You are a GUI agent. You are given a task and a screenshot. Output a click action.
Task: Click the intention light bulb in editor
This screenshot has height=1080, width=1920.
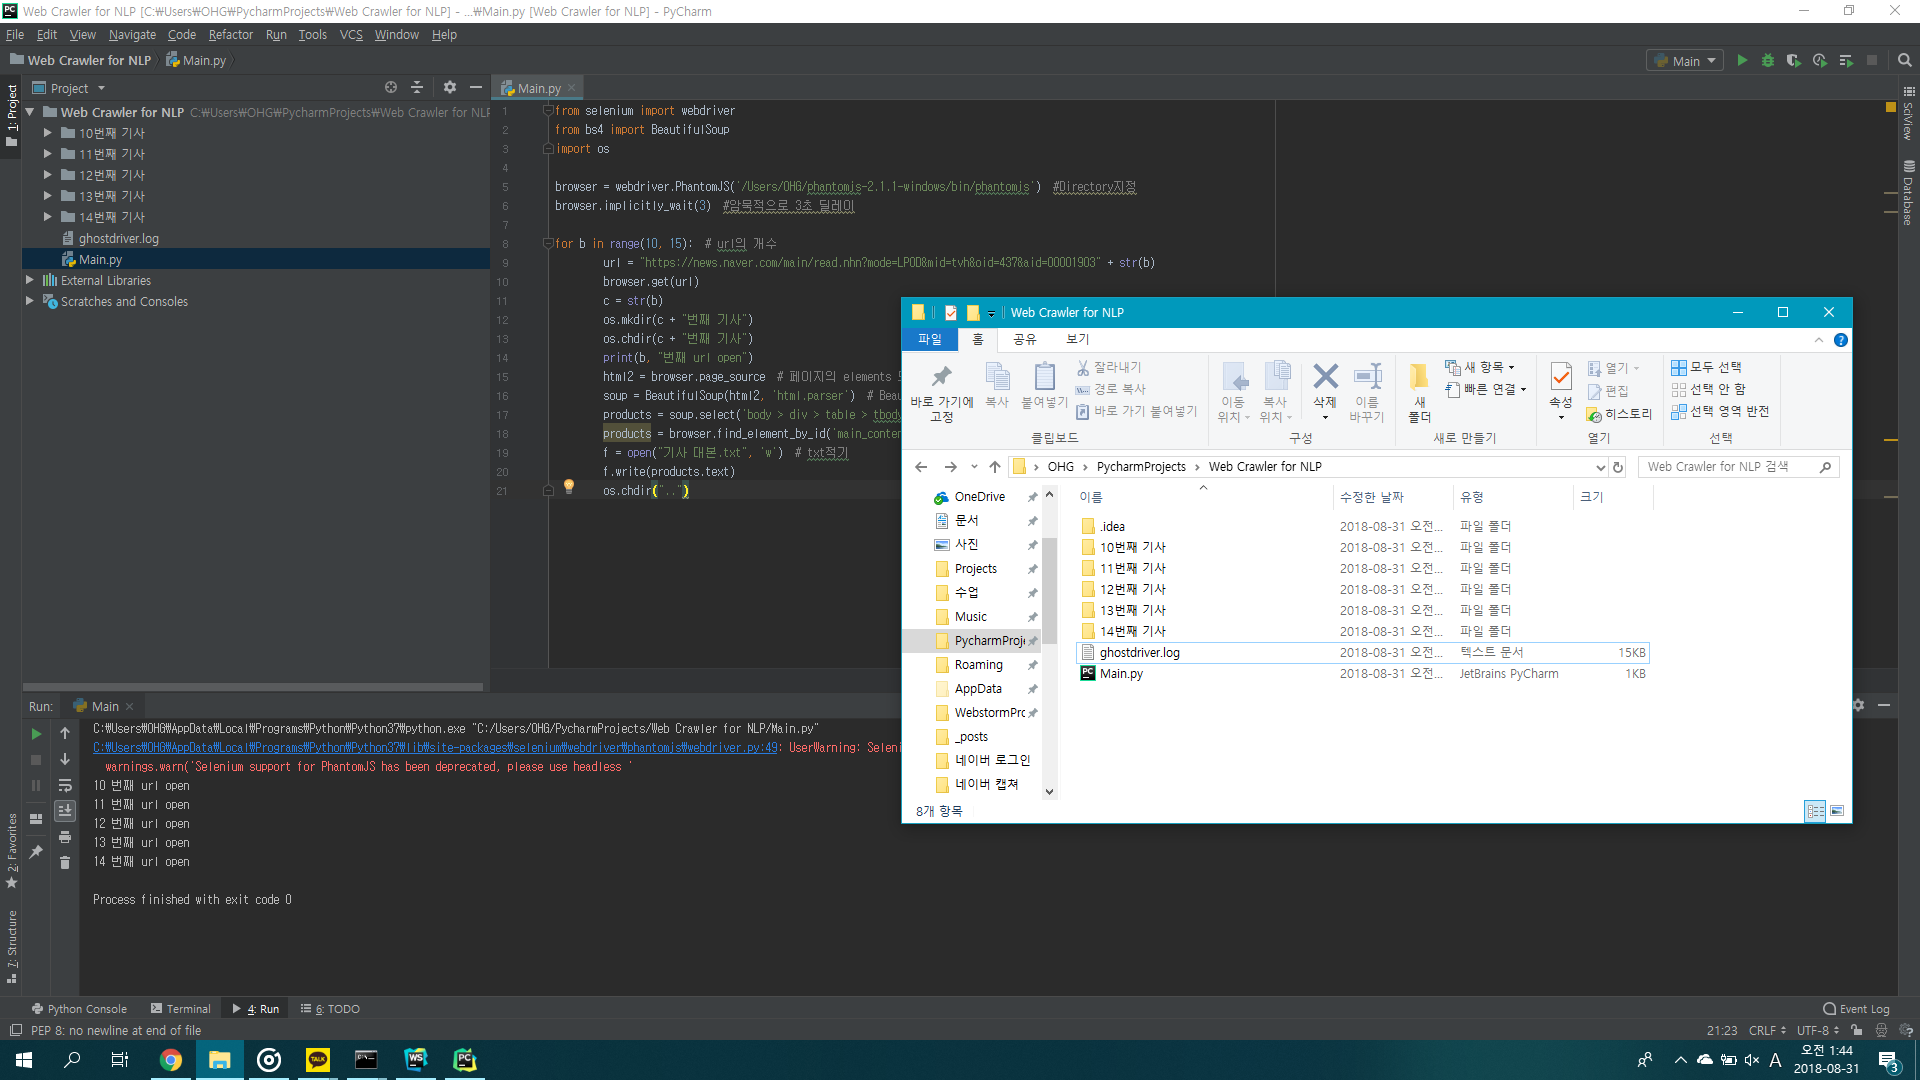pos(569,487)
